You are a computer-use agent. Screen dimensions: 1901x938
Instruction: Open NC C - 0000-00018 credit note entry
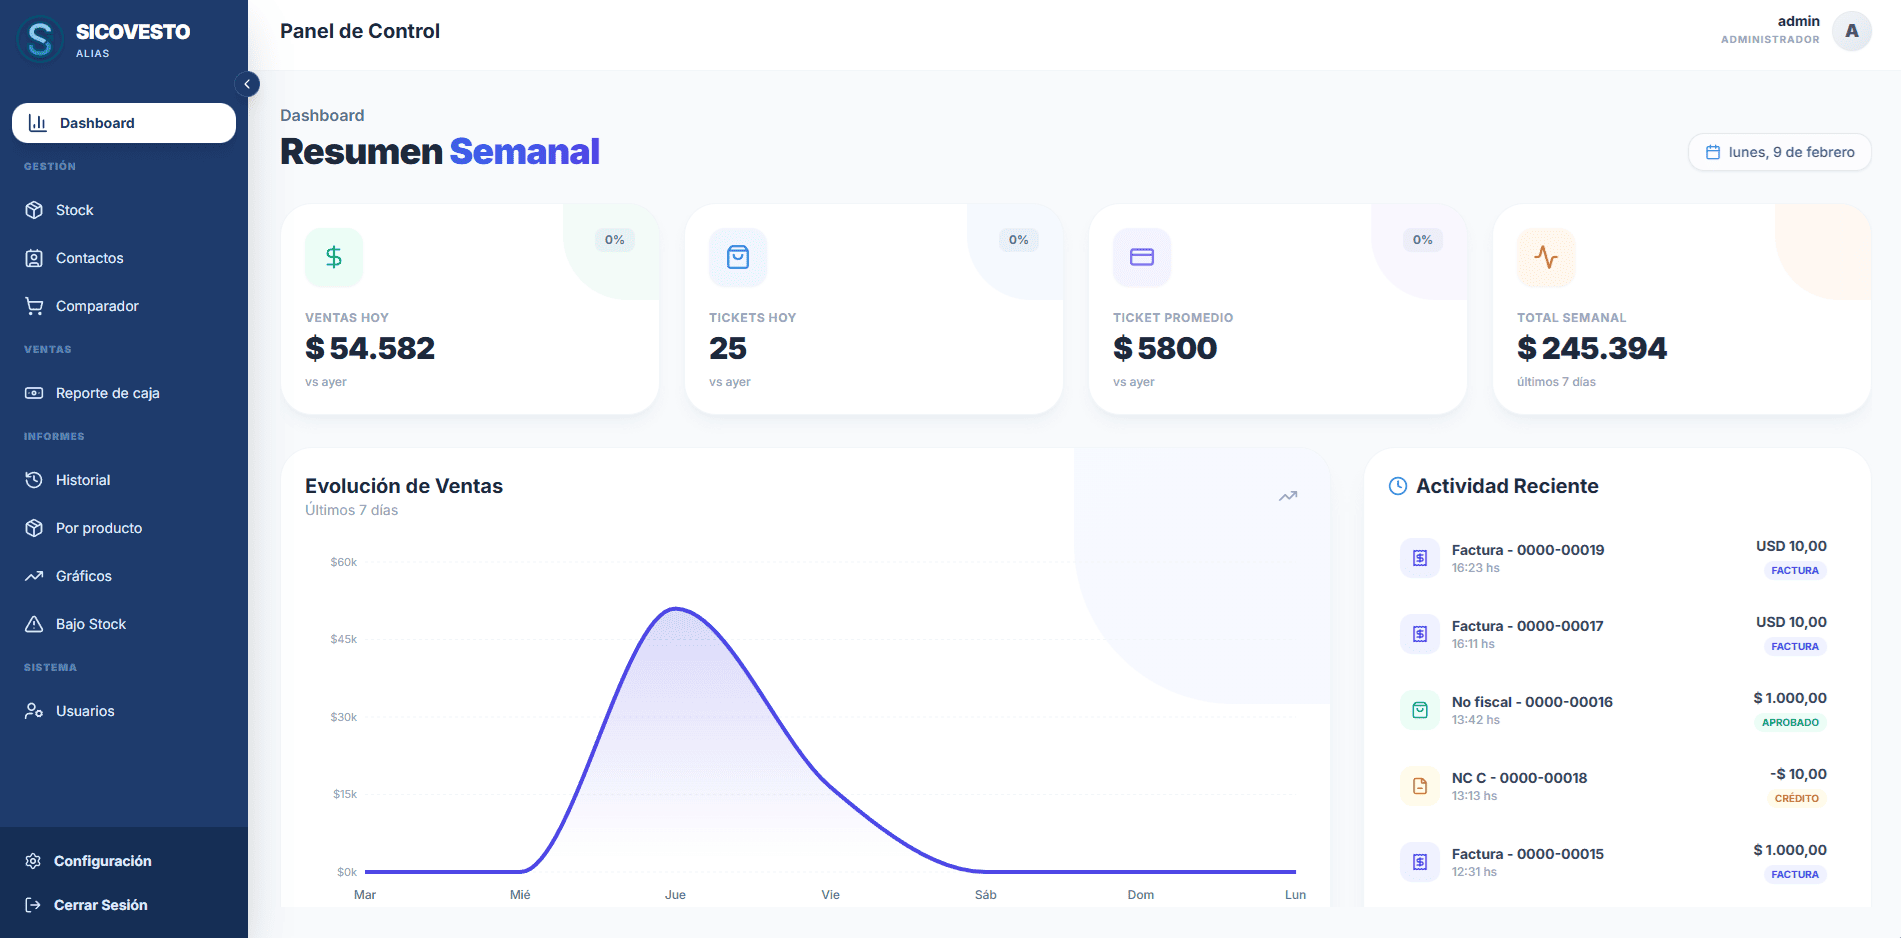(1613, 786)
